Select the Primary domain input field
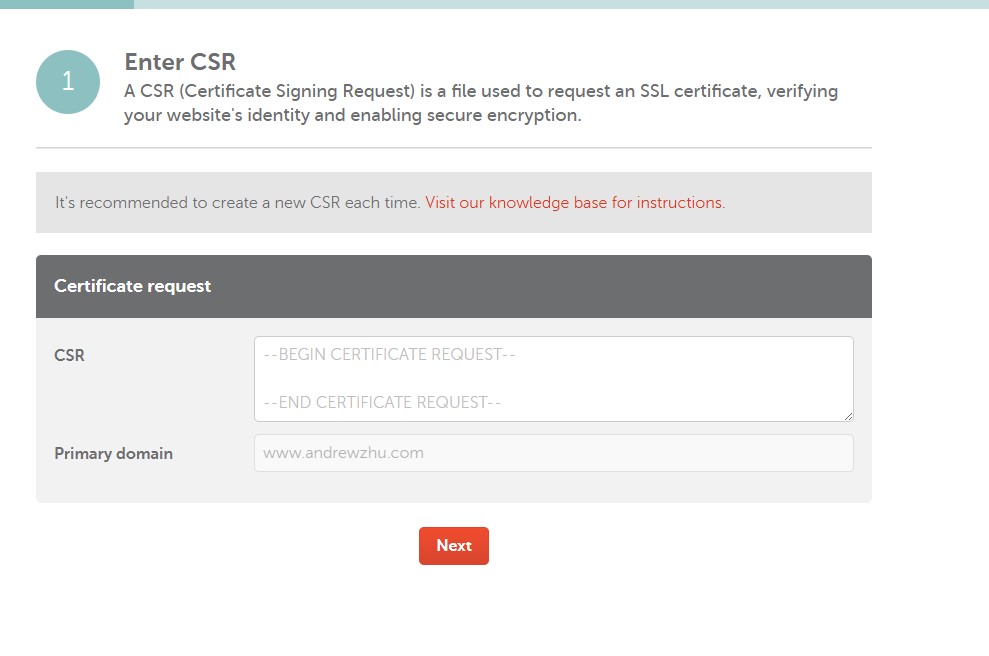989x656 pixels. click(x=554, y=452)
